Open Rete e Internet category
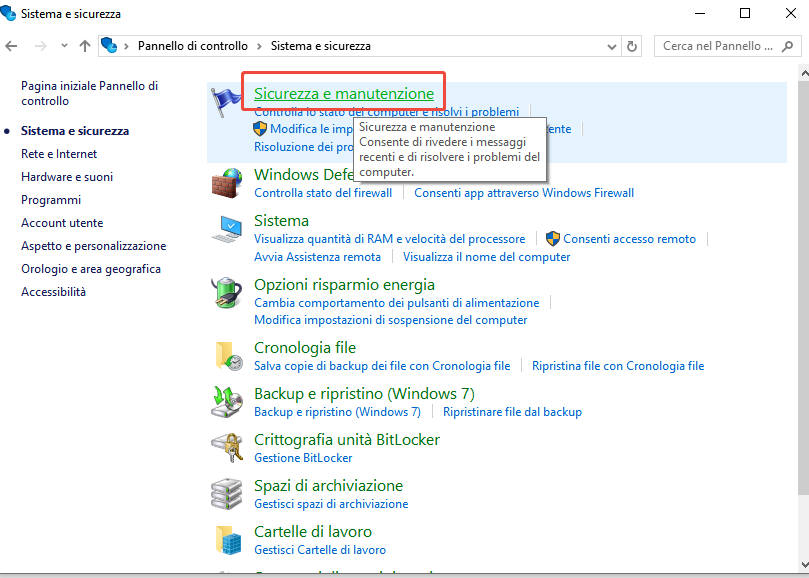The image size is (809, 578). pyautogui.click(x=59, y=154)
